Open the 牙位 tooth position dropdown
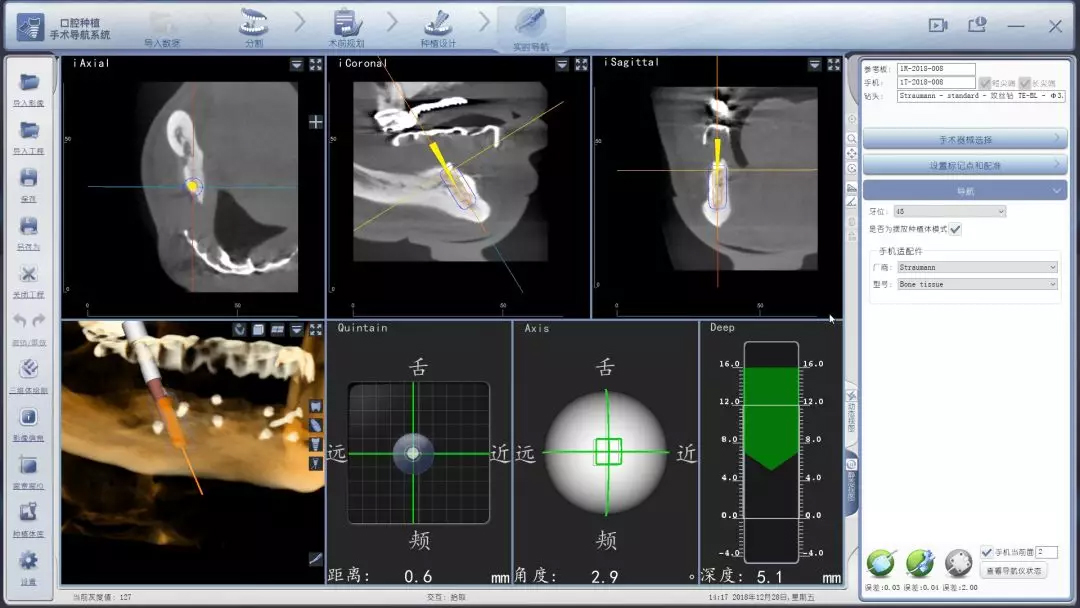1080x608 pixels. pos(951,211)
